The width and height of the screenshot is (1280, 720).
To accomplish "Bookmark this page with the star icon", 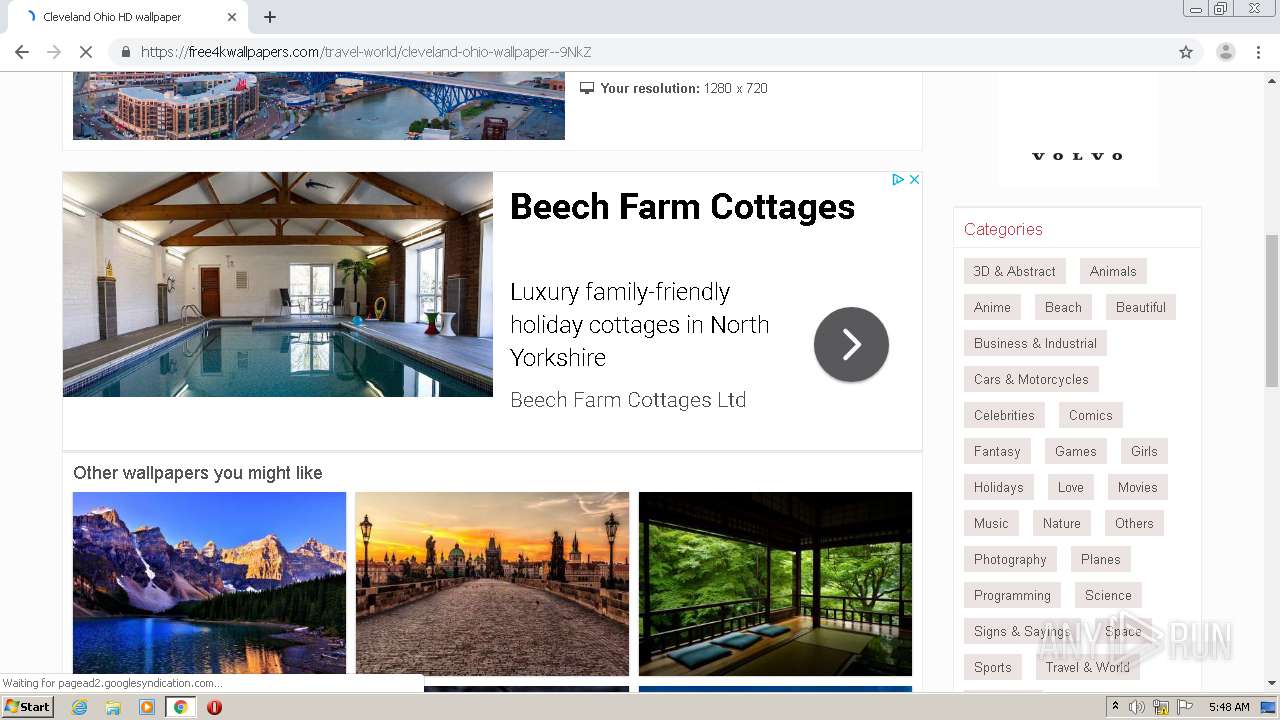I will 1186,52.
